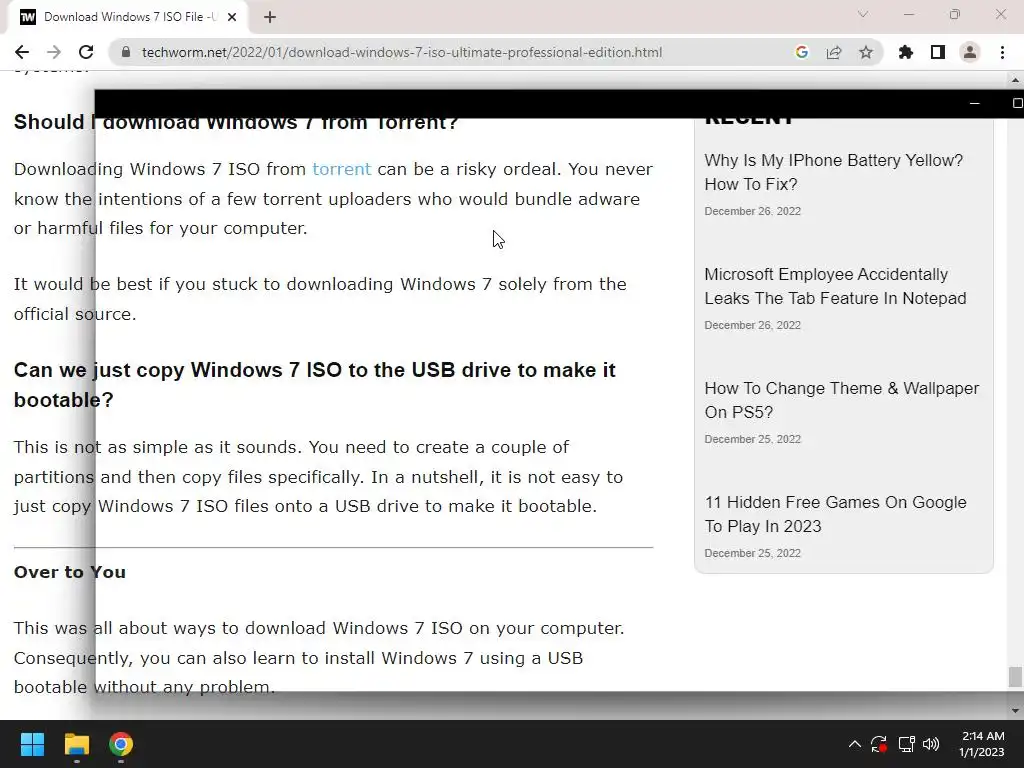Image resolution: width=1024 pixels, height=768 pixels.
Task: Open the clock showing 2:14 AM
Action: [x=982, y=744]
